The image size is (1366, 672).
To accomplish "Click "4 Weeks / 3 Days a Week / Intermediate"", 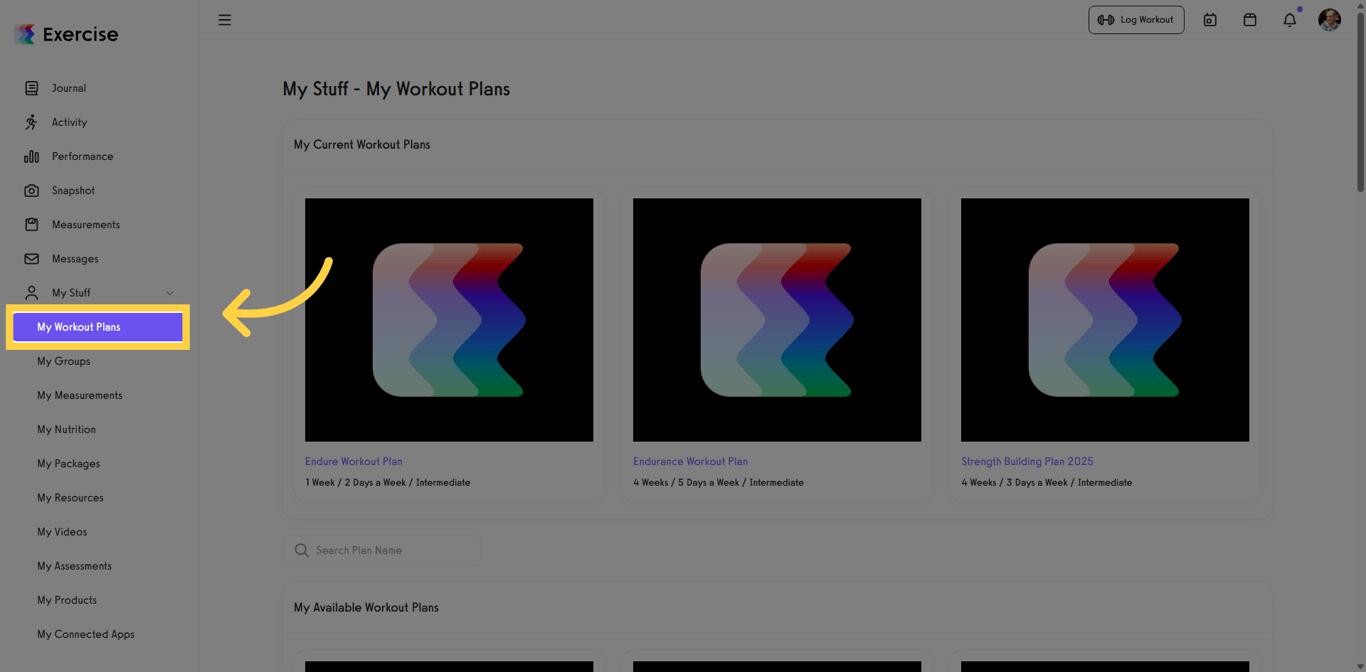I will click(x=1047, y=482).
